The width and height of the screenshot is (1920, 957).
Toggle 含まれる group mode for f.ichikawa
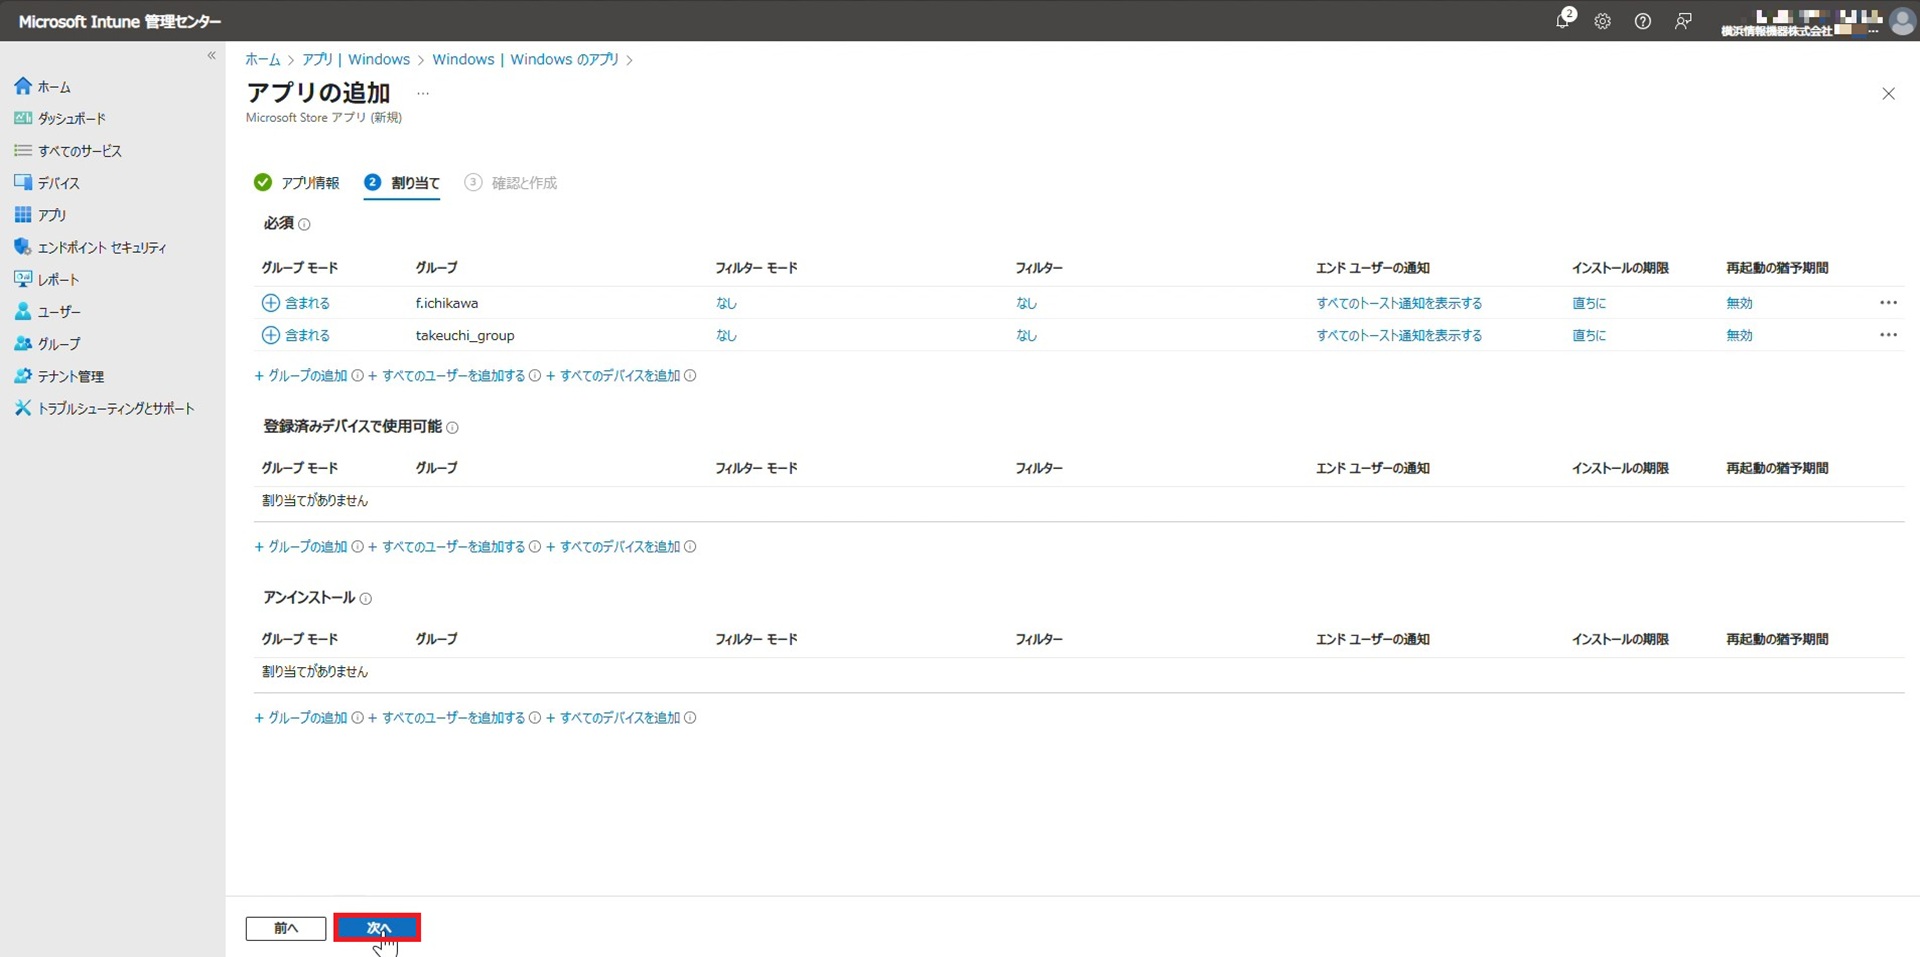(x=296, y=303)
